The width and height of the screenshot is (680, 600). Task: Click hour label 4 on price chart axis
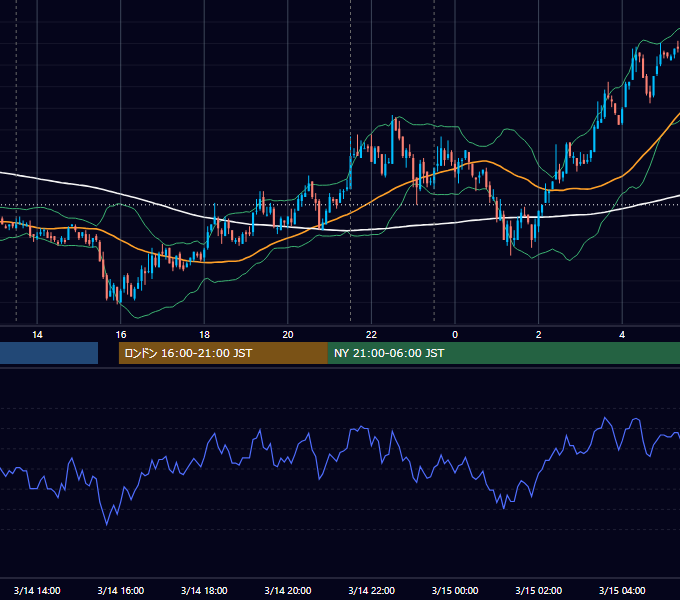pos(622,335)
